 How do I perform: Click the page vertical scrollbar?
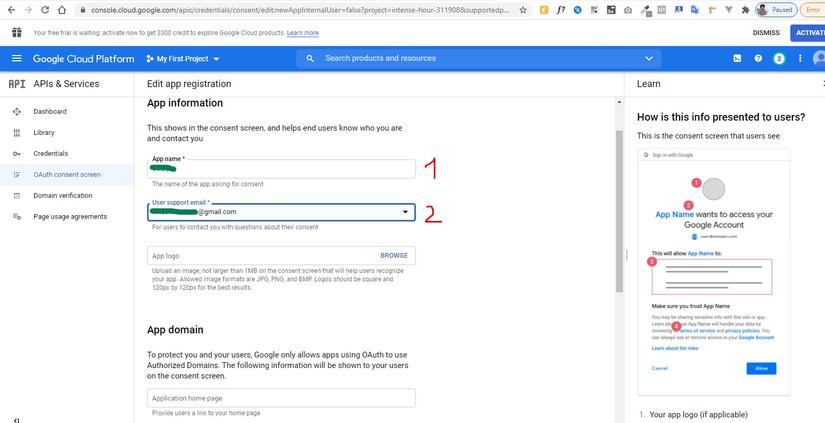pyautogui.click(x=619, y=210)
